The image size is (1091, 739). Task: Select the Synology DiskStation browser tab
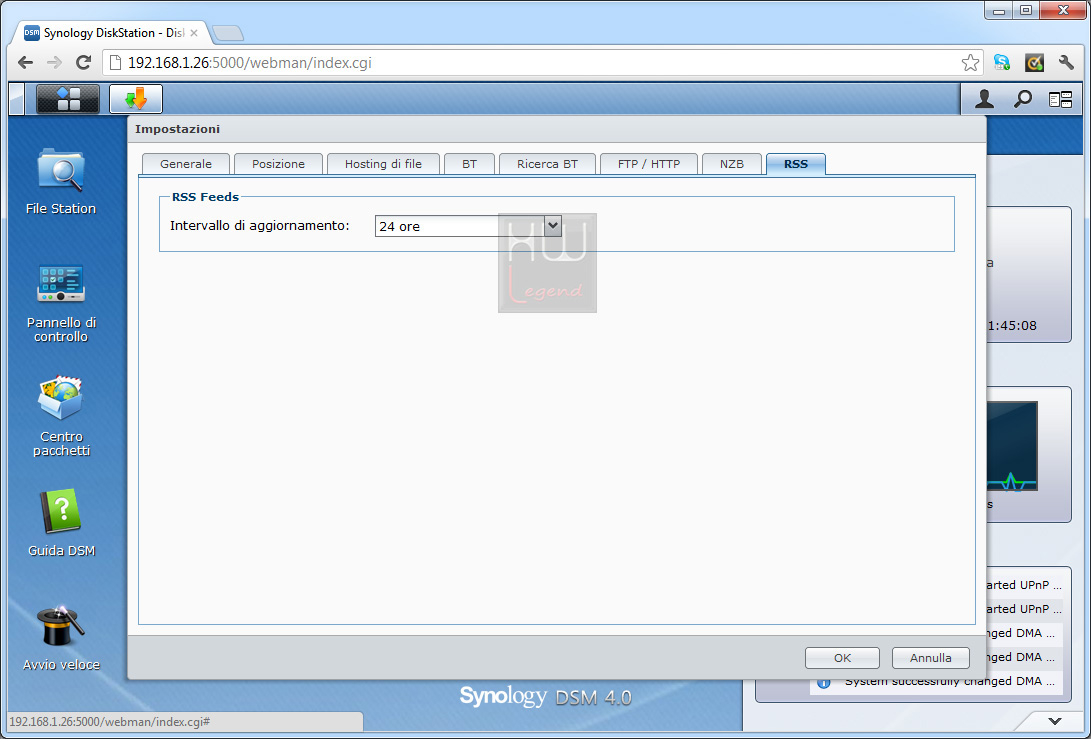coord(111,33)
